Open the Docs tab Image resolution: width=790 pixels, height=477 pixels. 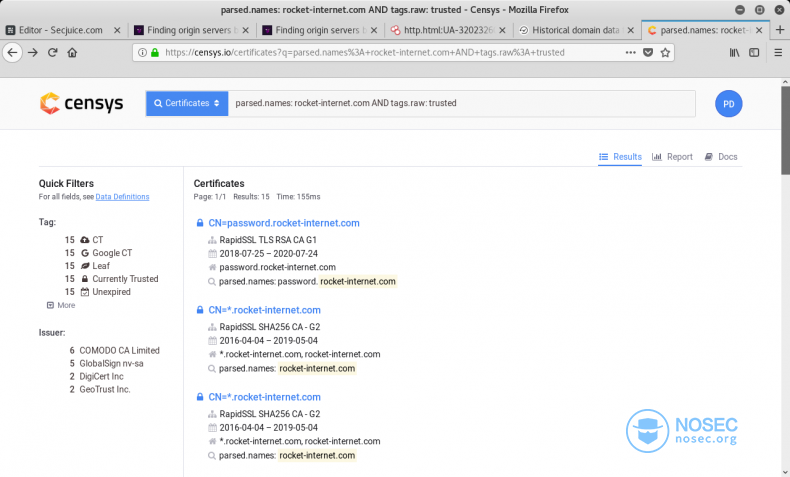coord(720,157)
